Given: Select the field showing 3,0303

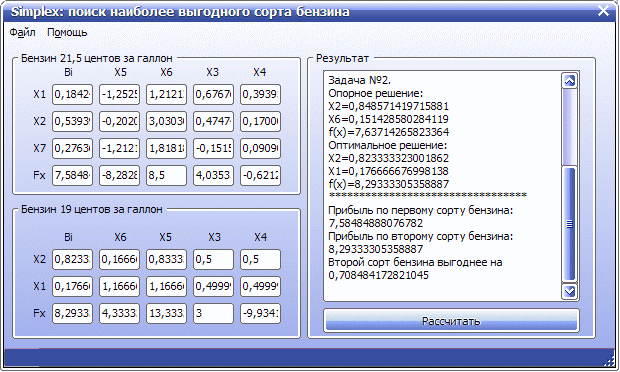Looking at the screenshot, I should (x=166, y=121).
